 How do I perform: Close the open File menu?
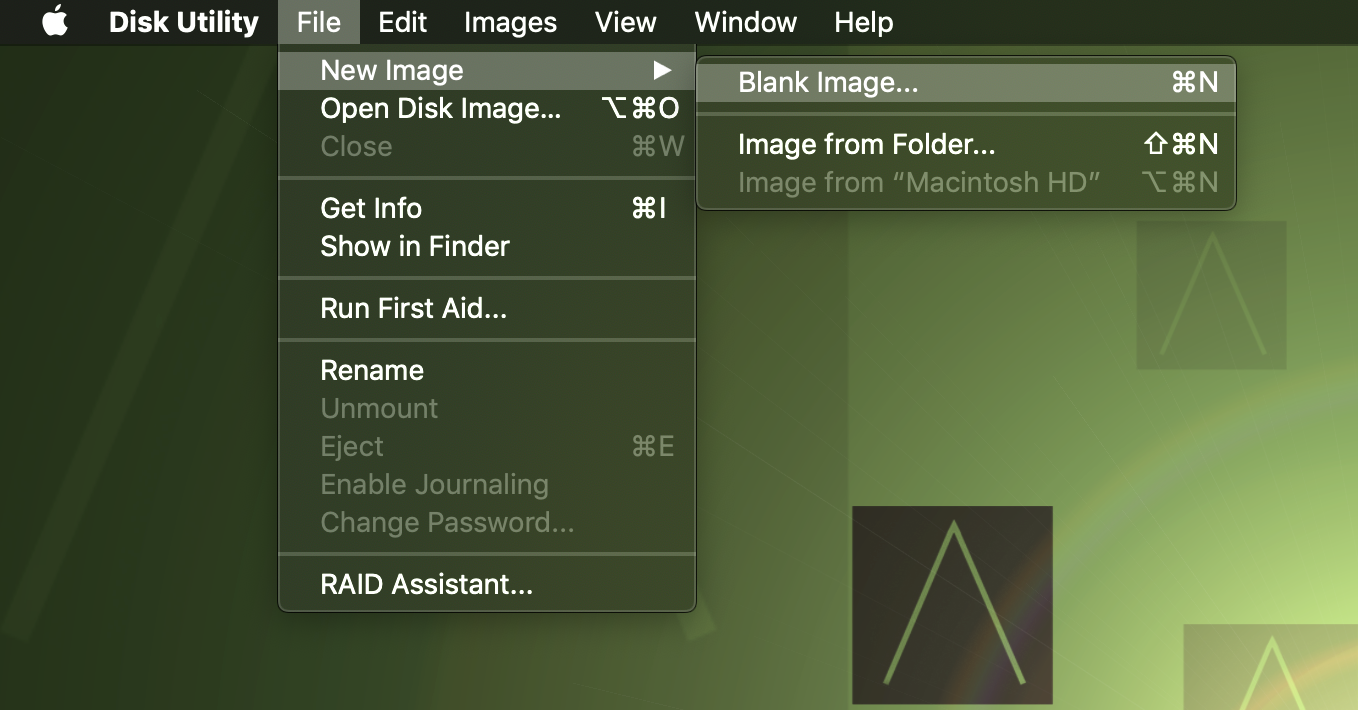318,22
